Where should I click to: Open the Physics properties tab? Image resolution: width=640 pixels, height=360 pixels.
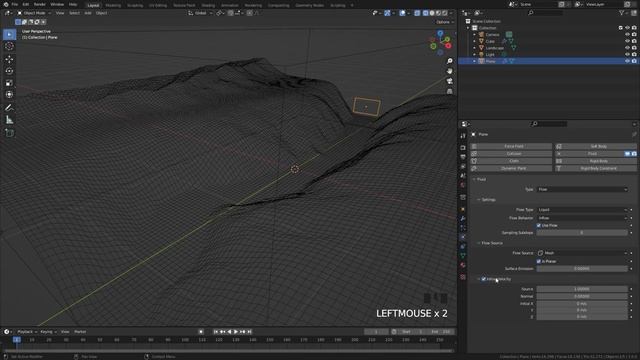pyautogui.click(x=463, y=237)
